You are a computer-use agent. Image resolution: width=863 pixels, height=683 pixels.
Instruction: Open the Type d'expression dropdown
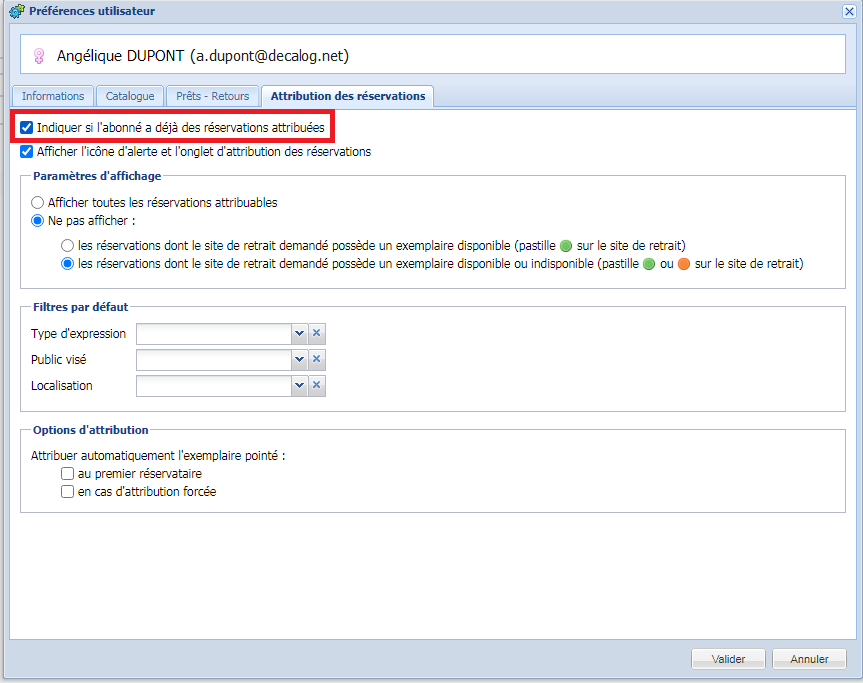click(299, 334)
